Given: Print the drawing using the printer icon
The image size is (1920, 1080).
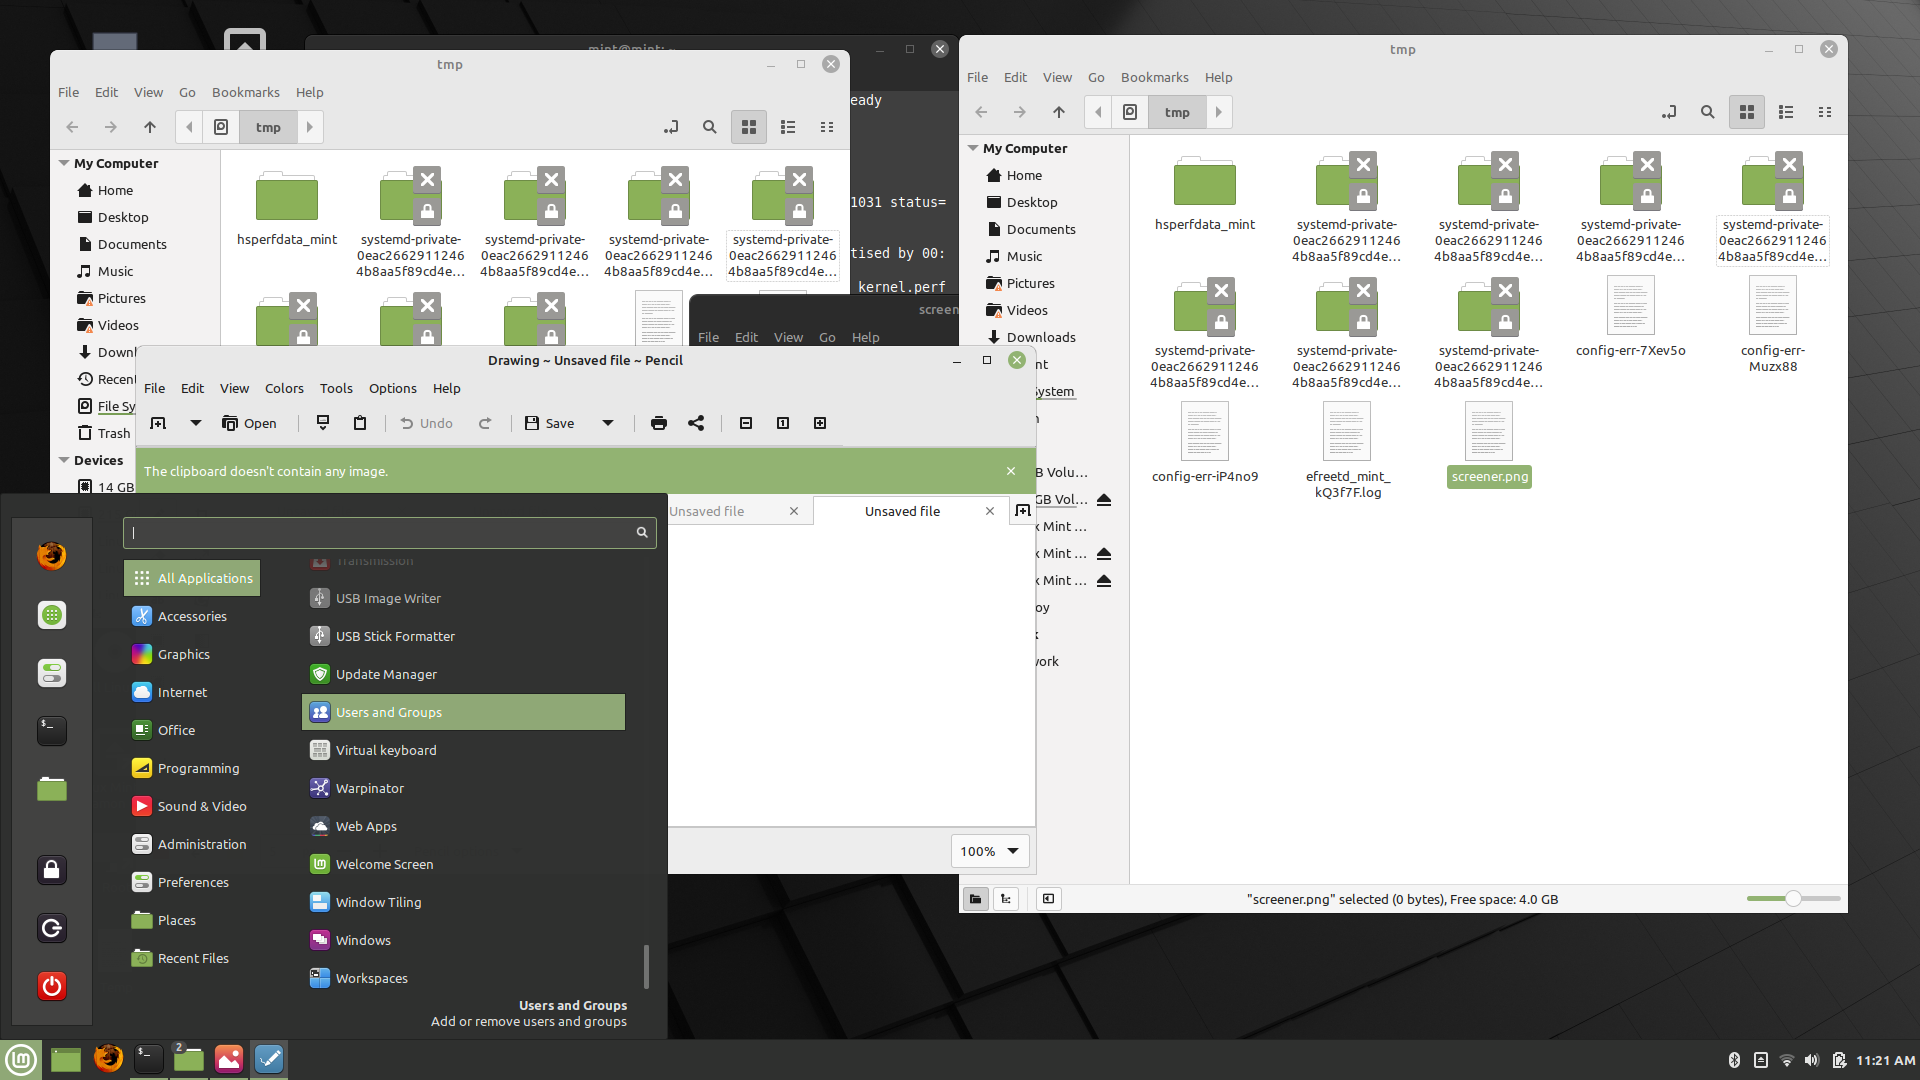Looking at the screenshot, I should (x=659, y=423).
